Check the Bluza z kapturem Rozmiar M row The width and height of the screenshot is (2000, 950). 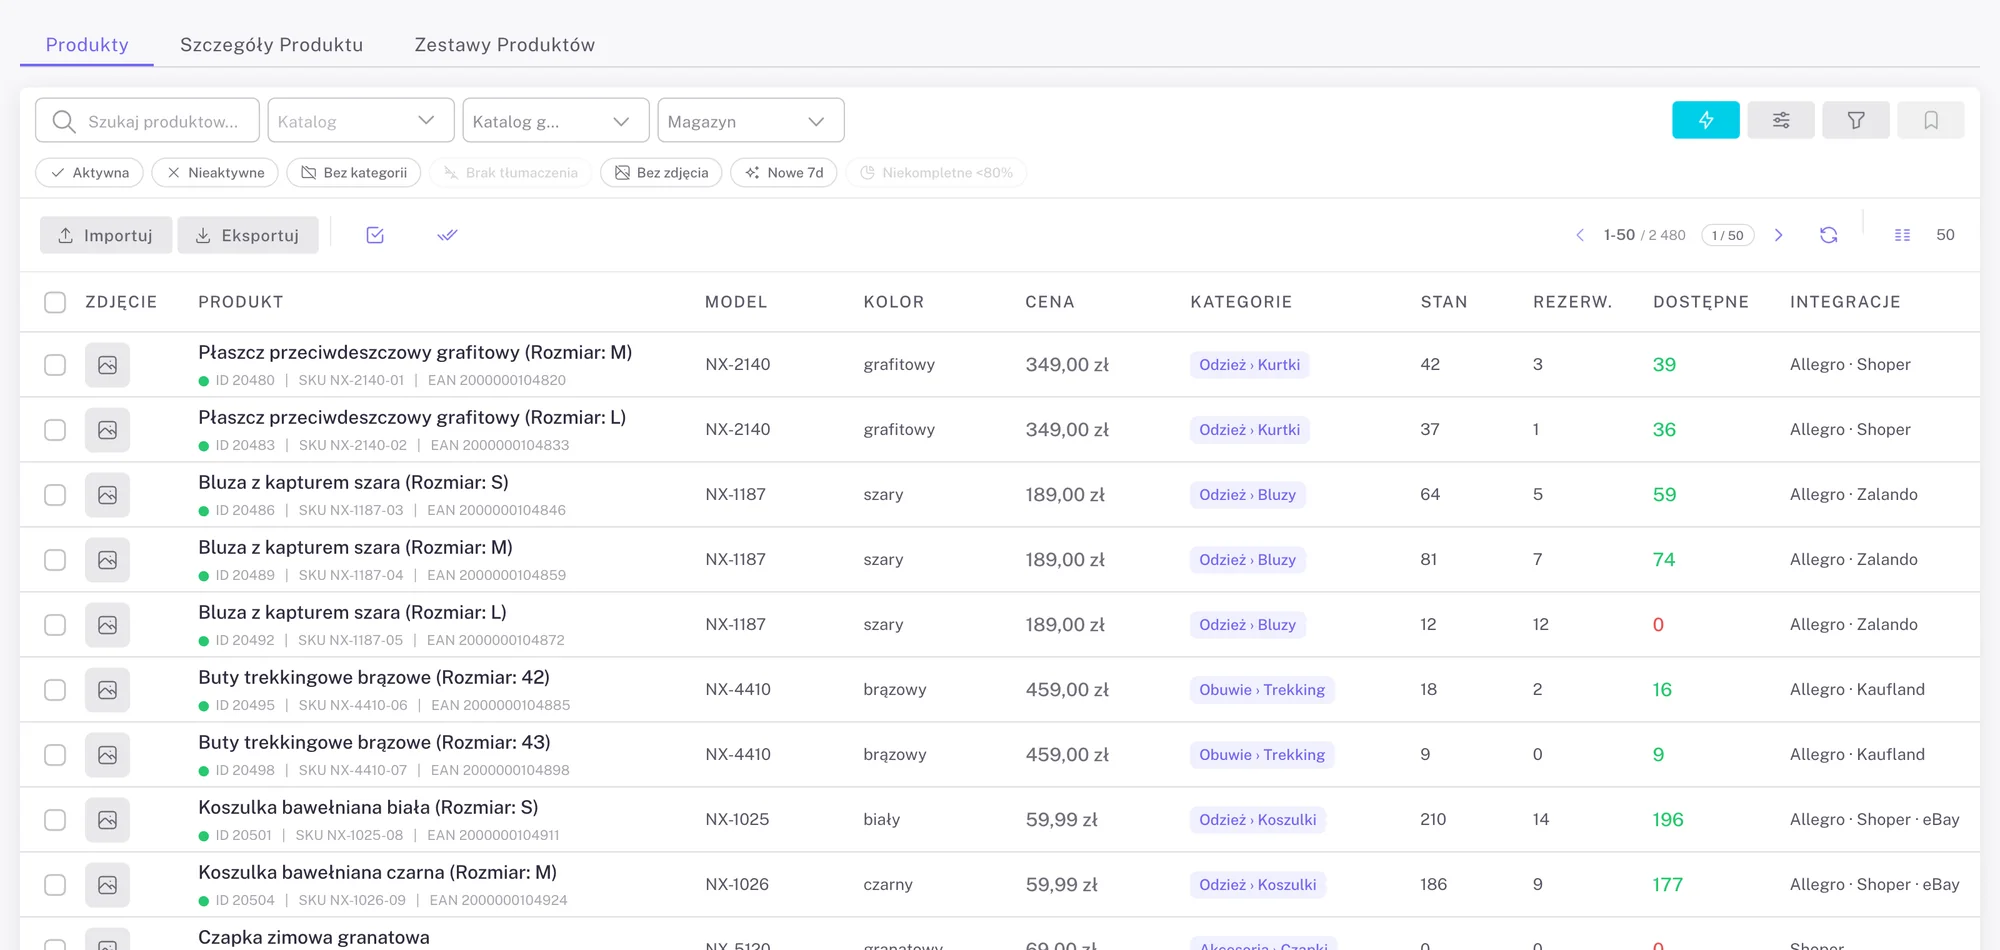coord(55,560)
